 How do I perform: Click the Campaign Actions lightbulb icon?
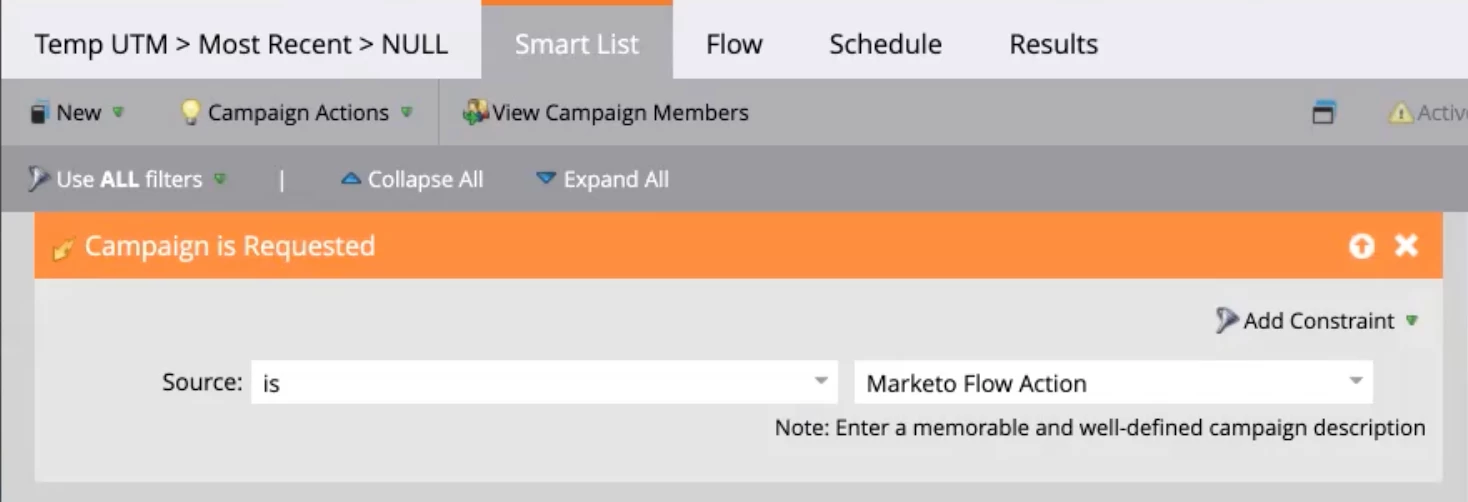(190, 113)
